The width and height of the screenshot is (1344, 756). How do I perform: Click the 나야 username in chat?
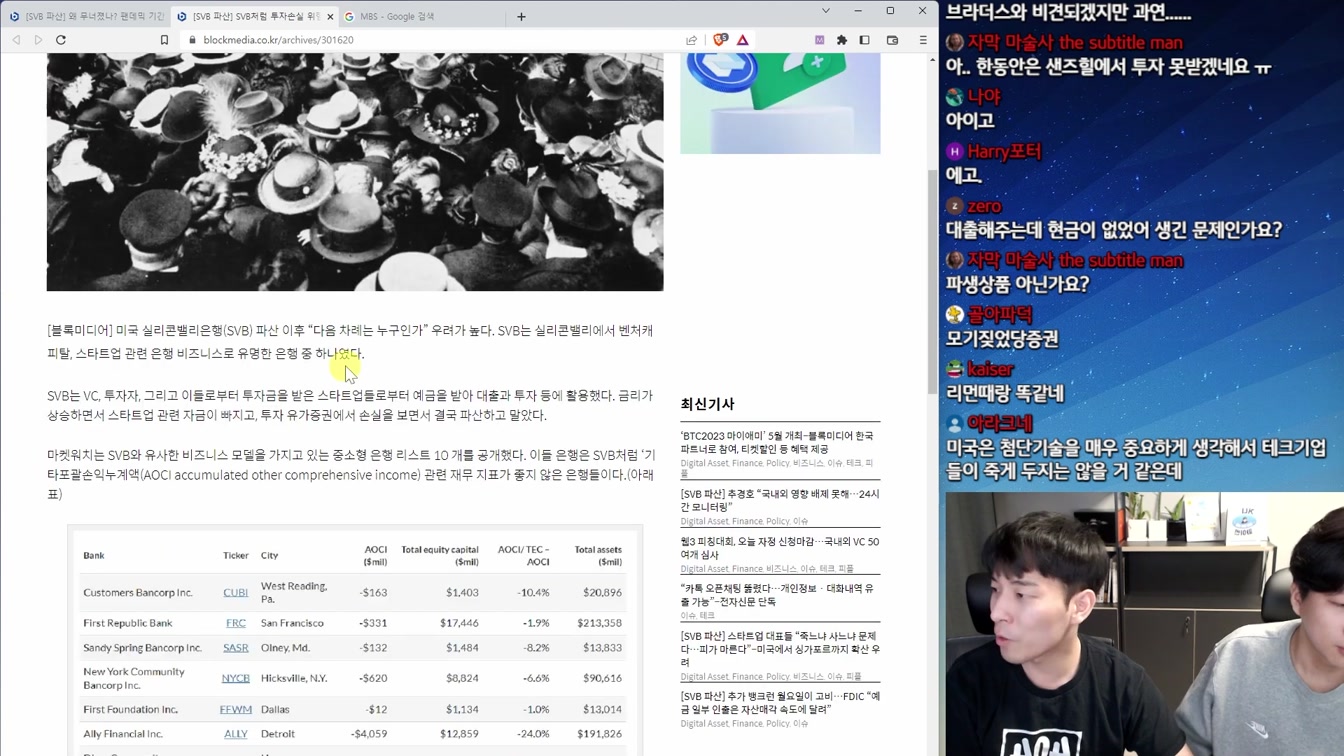click(984, 97)
